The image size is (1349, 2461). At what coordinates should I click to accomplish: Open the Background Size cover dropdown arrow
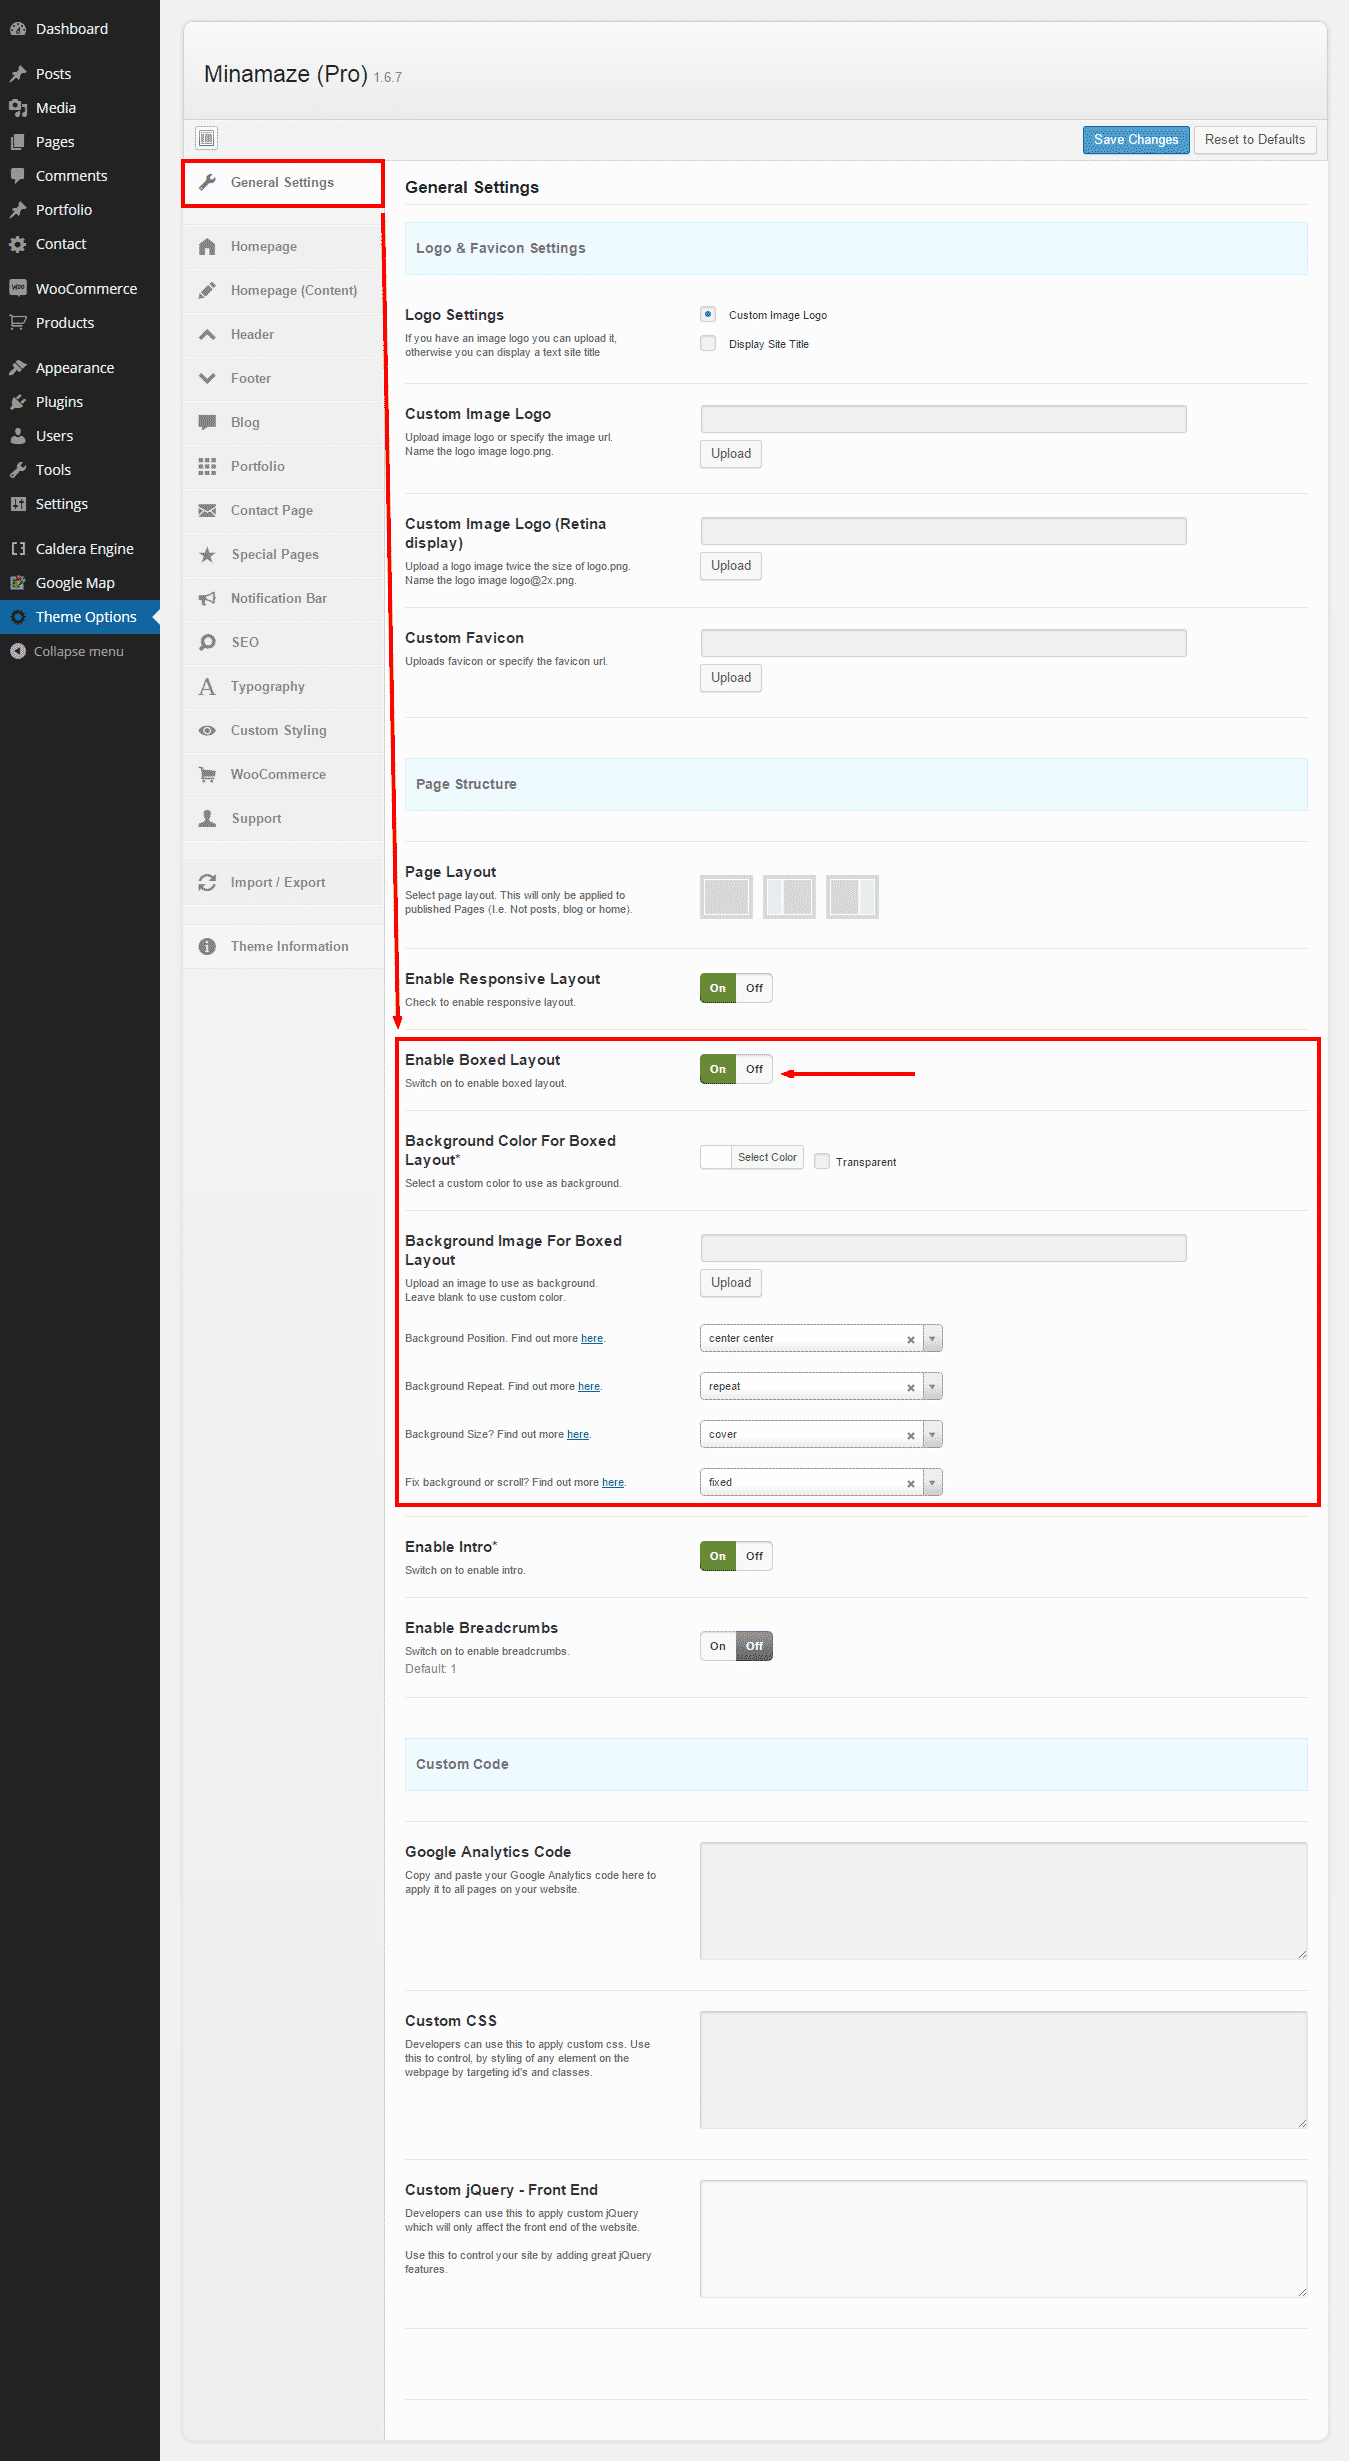tap(932, 1434)
